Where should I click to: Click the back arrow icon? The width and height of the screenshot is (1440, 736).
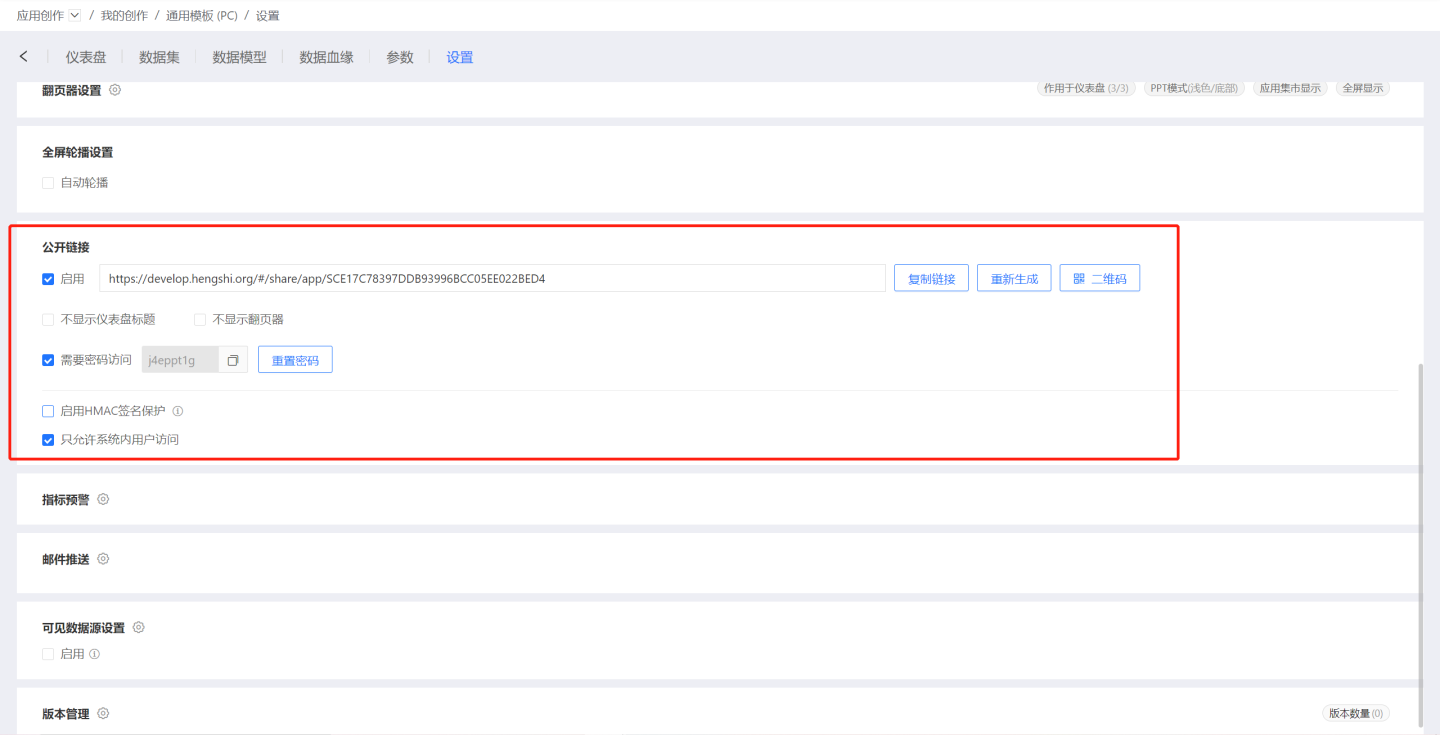24,57
